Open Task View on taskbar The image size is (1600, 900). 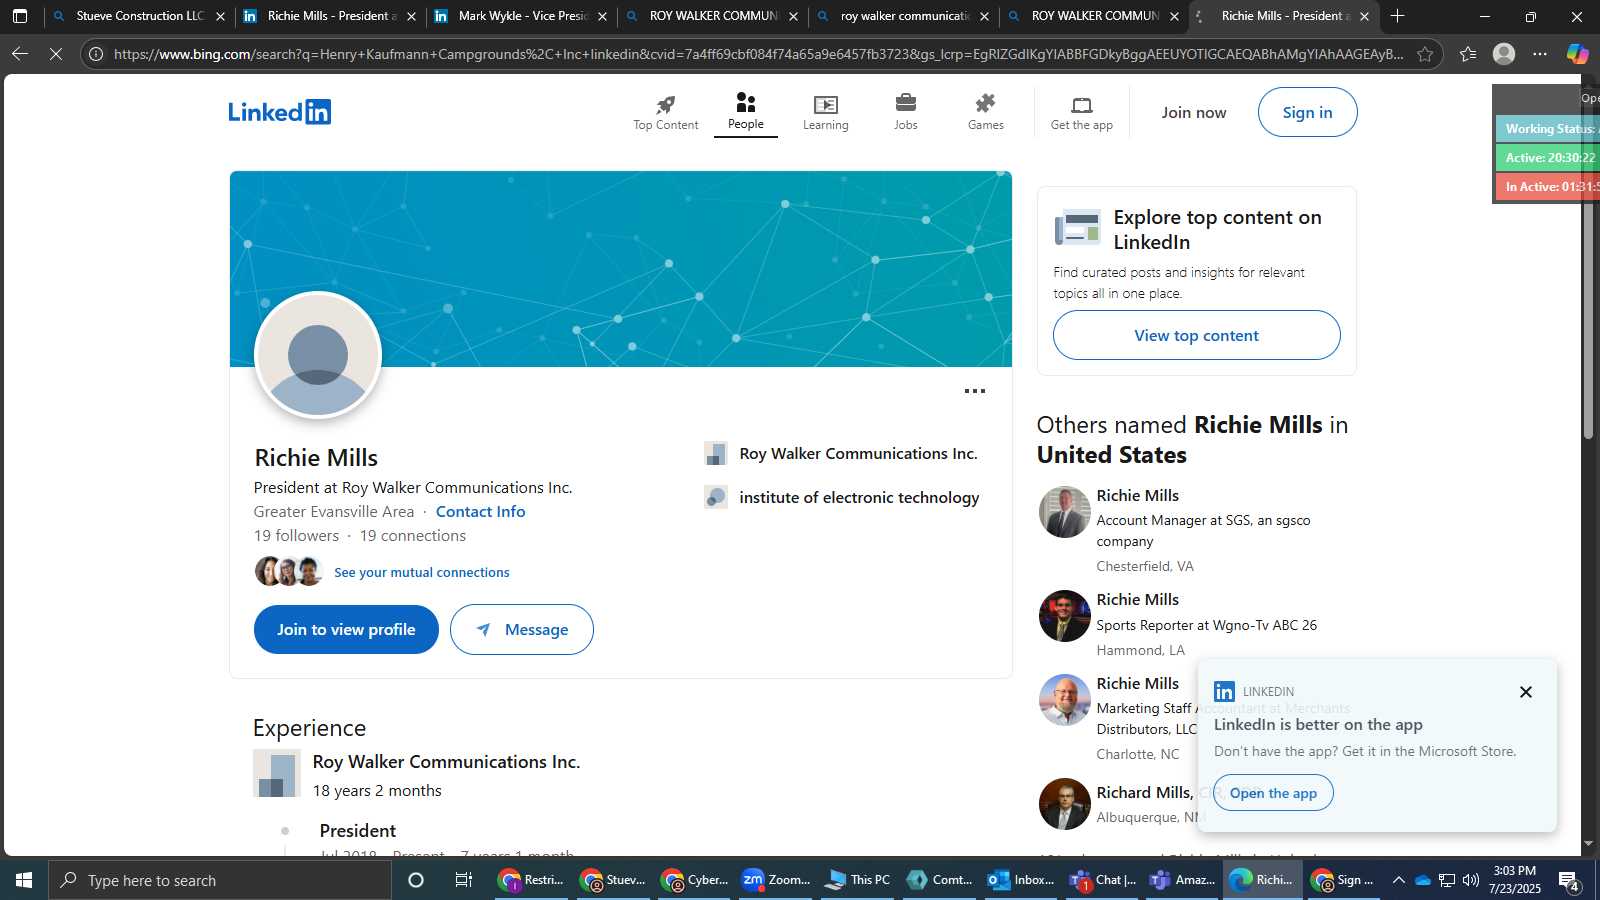[463, 880]
